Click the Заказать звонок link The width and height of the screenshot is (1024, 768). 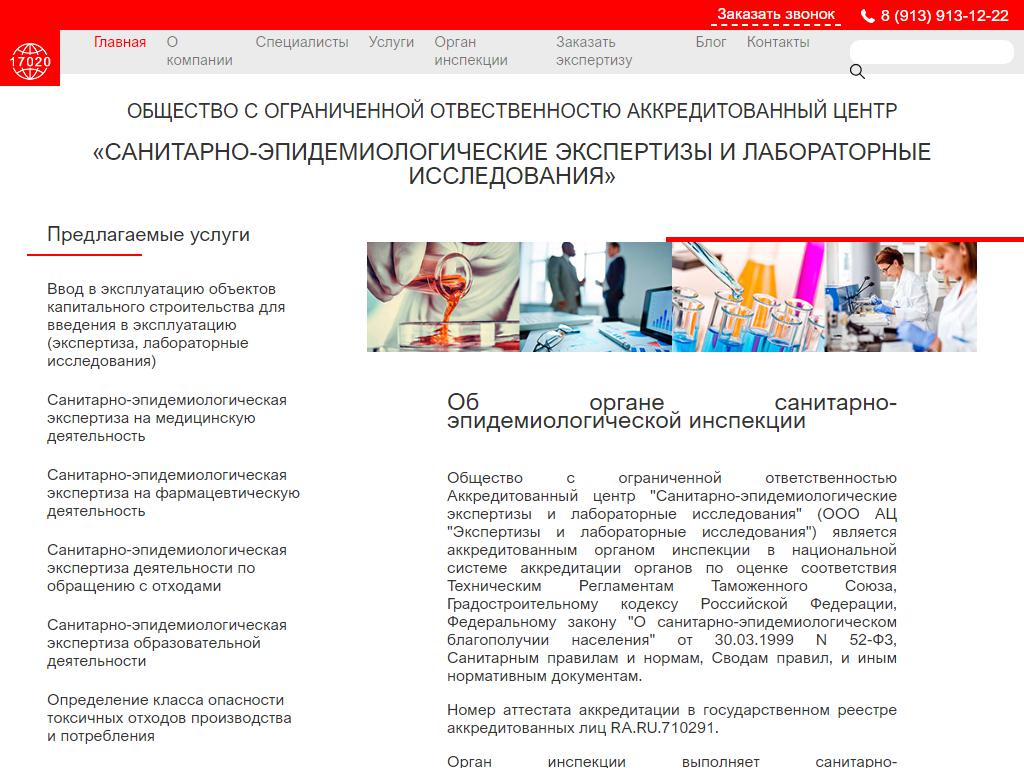coord(776,14)
